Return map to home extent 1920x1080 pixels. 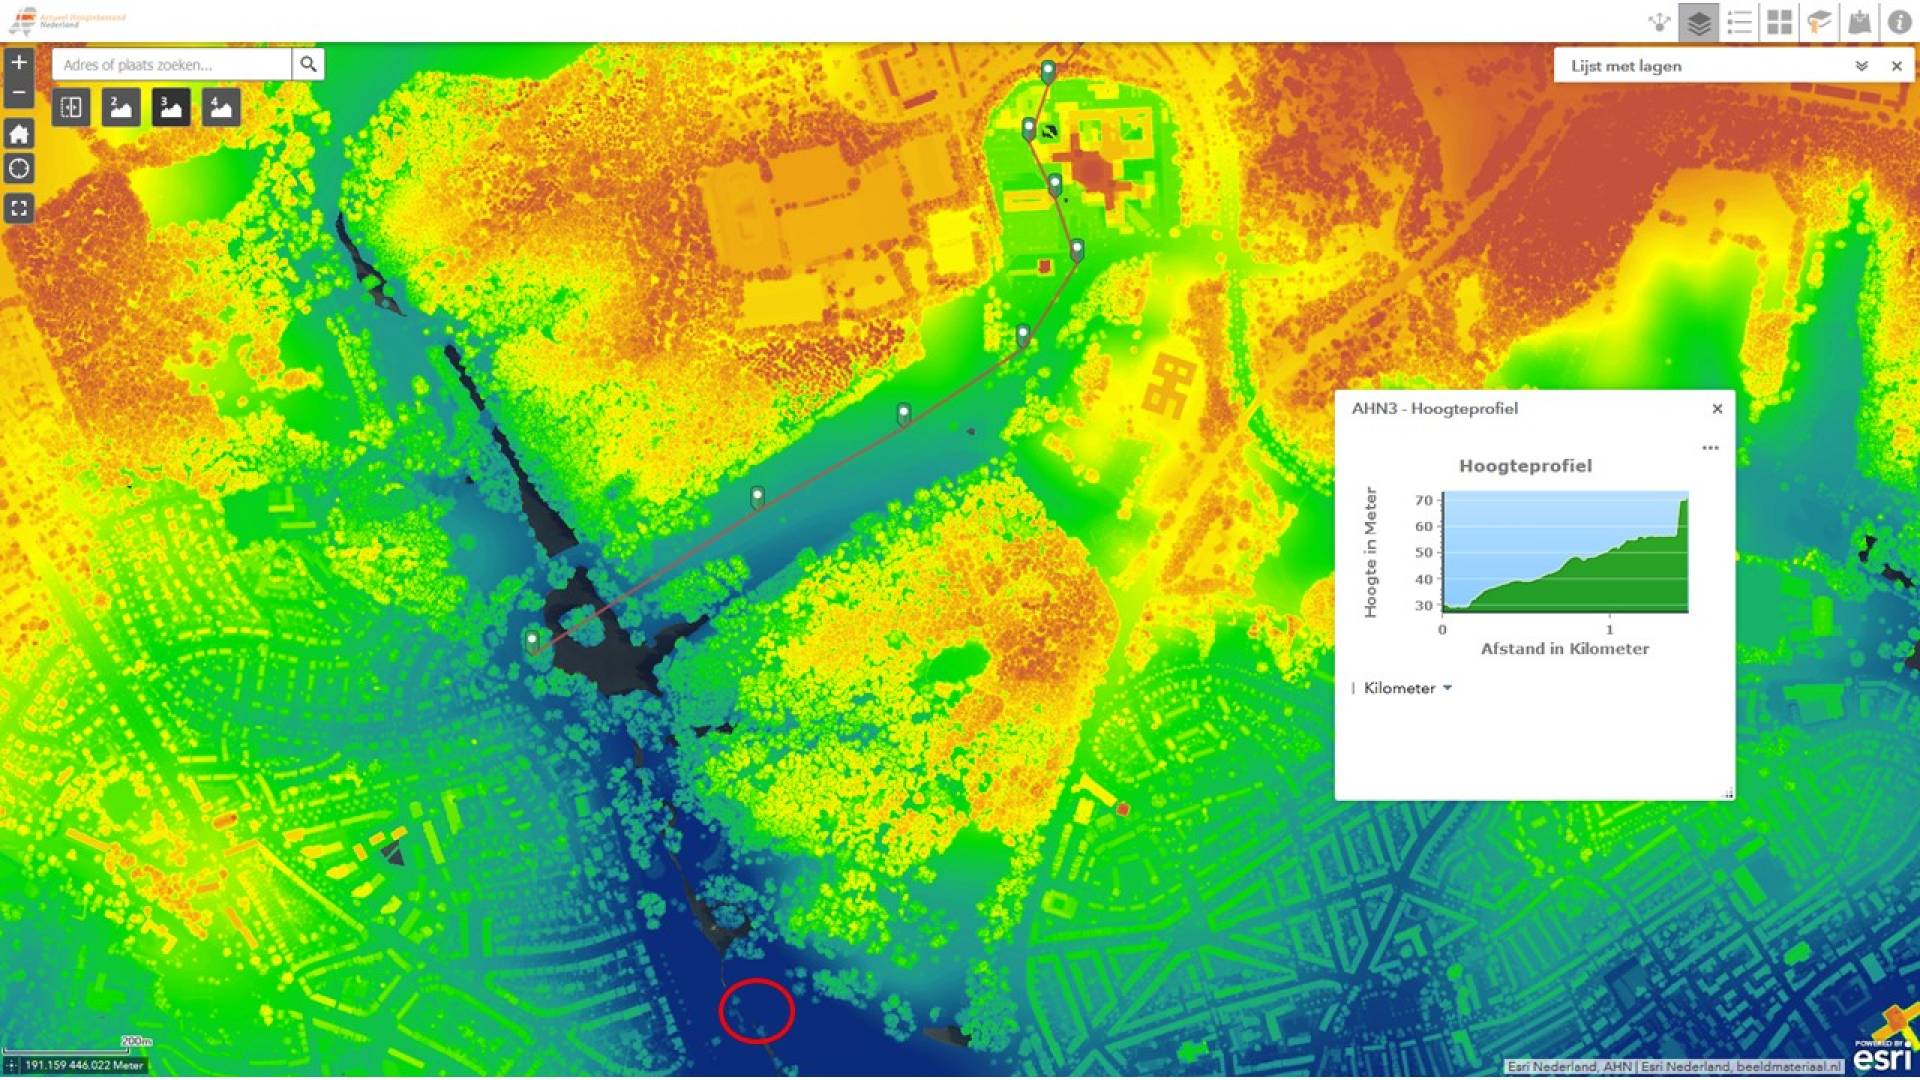(x=19, y=133)
